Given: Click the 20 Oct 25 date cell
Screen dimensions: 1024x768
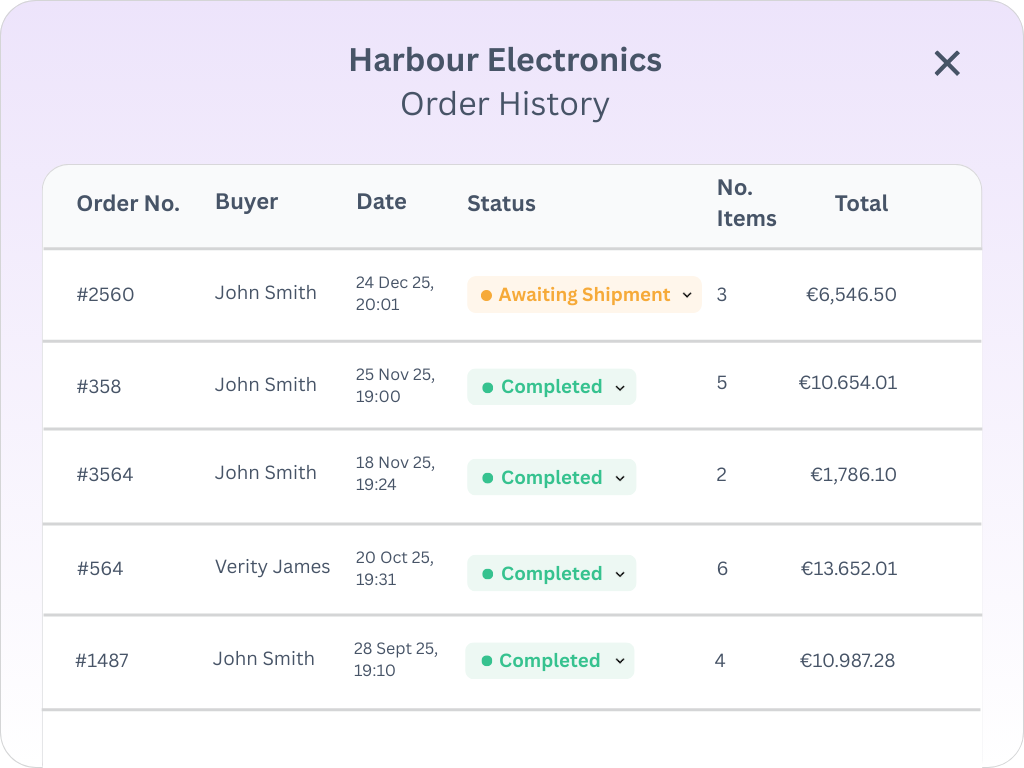Looking at the screenshot, I should 394,568.
